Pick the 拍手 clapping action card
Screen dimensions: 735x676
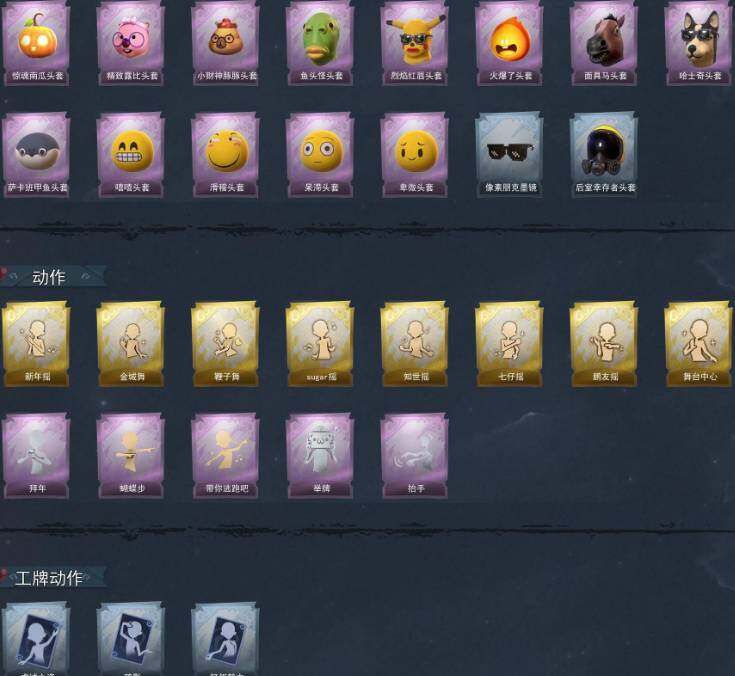coord(414,456)
